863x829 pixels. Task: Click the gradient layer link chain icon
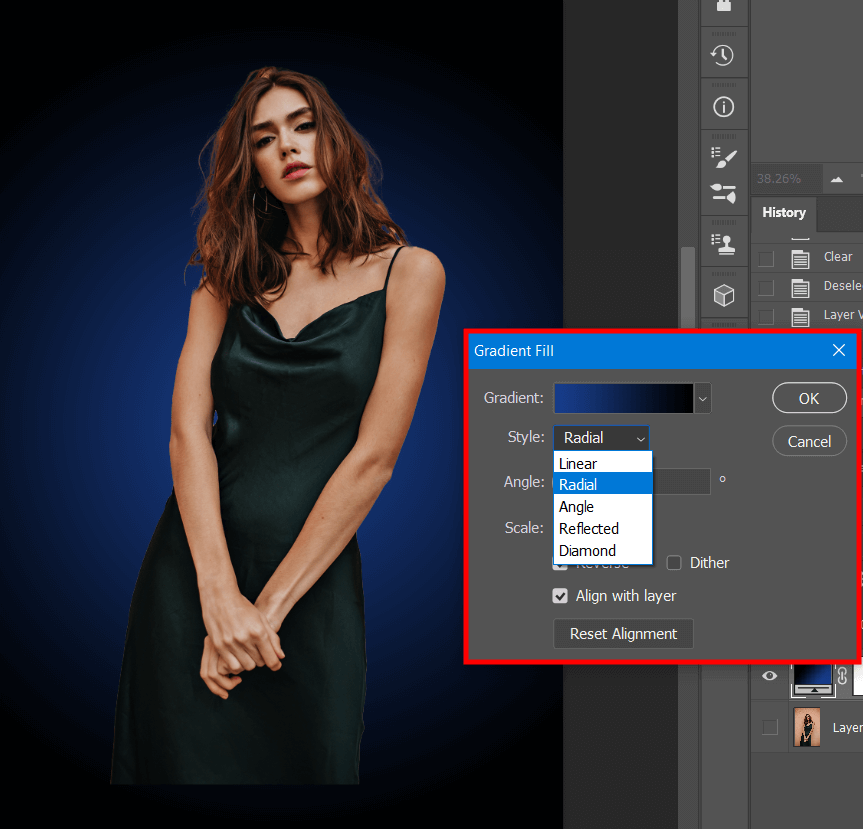coord(841,675)
